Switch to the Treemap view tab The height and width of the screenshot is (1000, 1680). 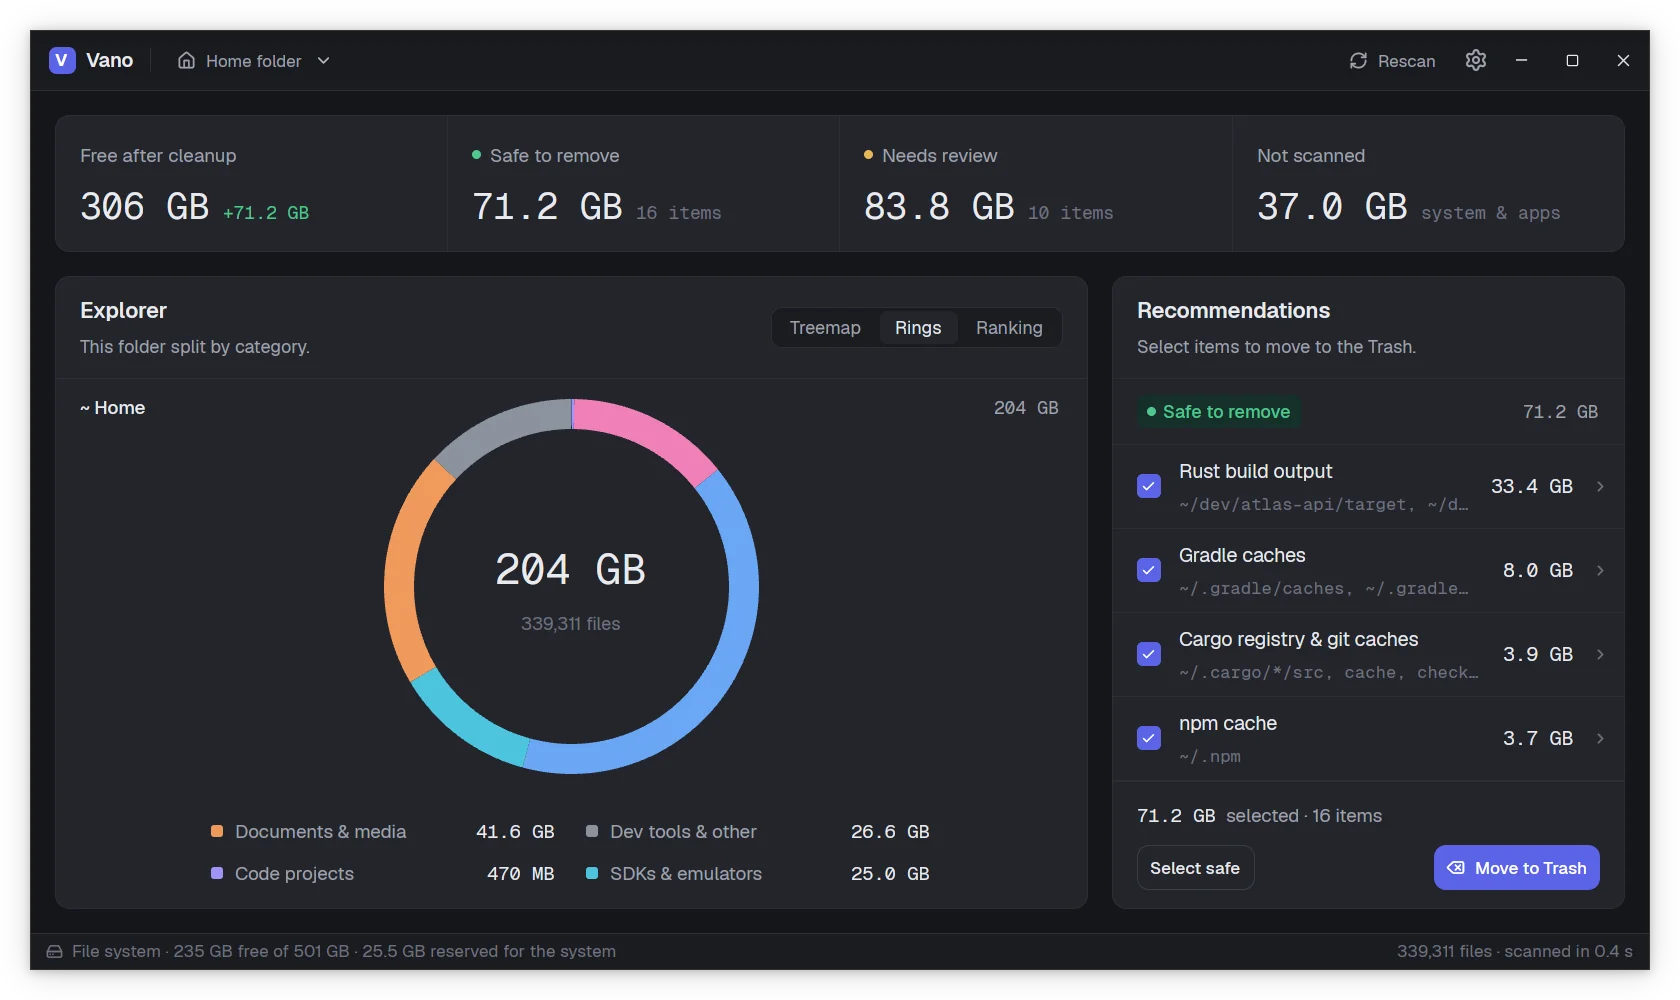825,328
